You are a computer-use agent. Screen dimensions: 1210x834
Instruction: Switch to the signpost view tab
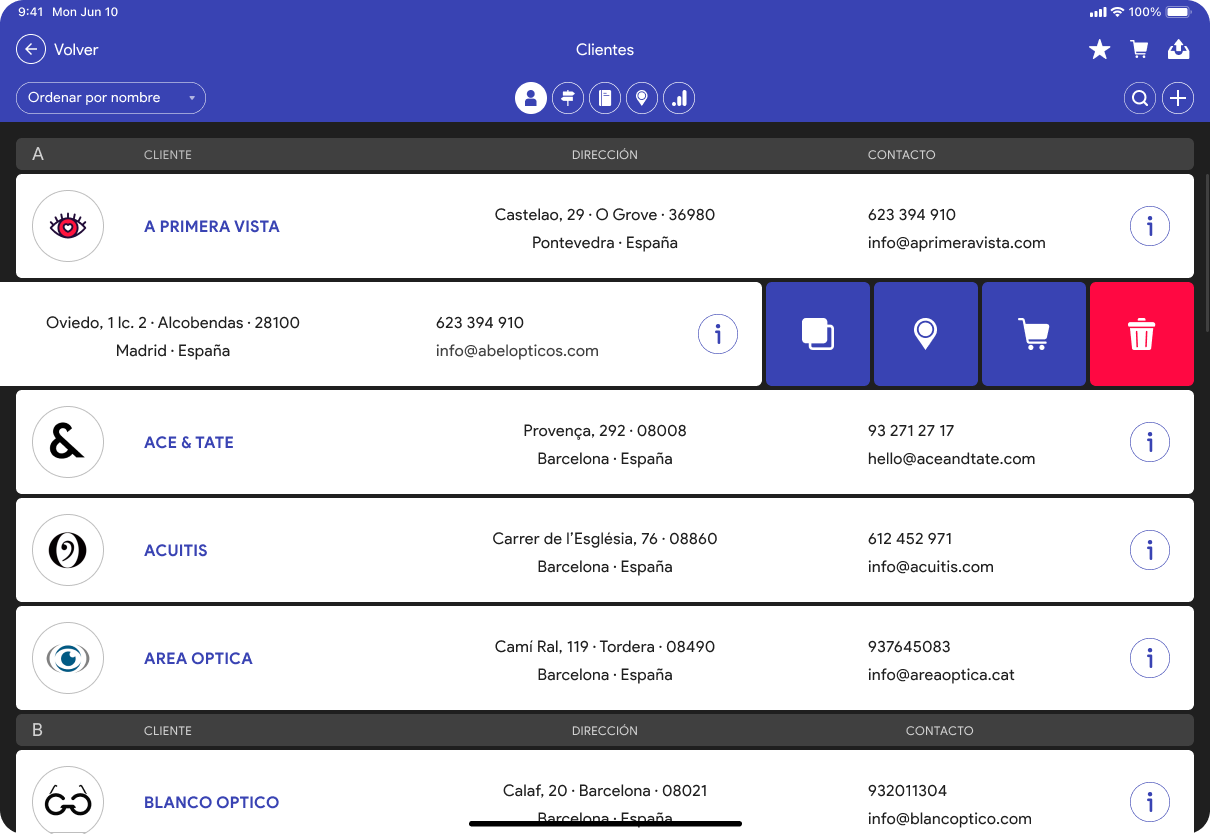568,98
